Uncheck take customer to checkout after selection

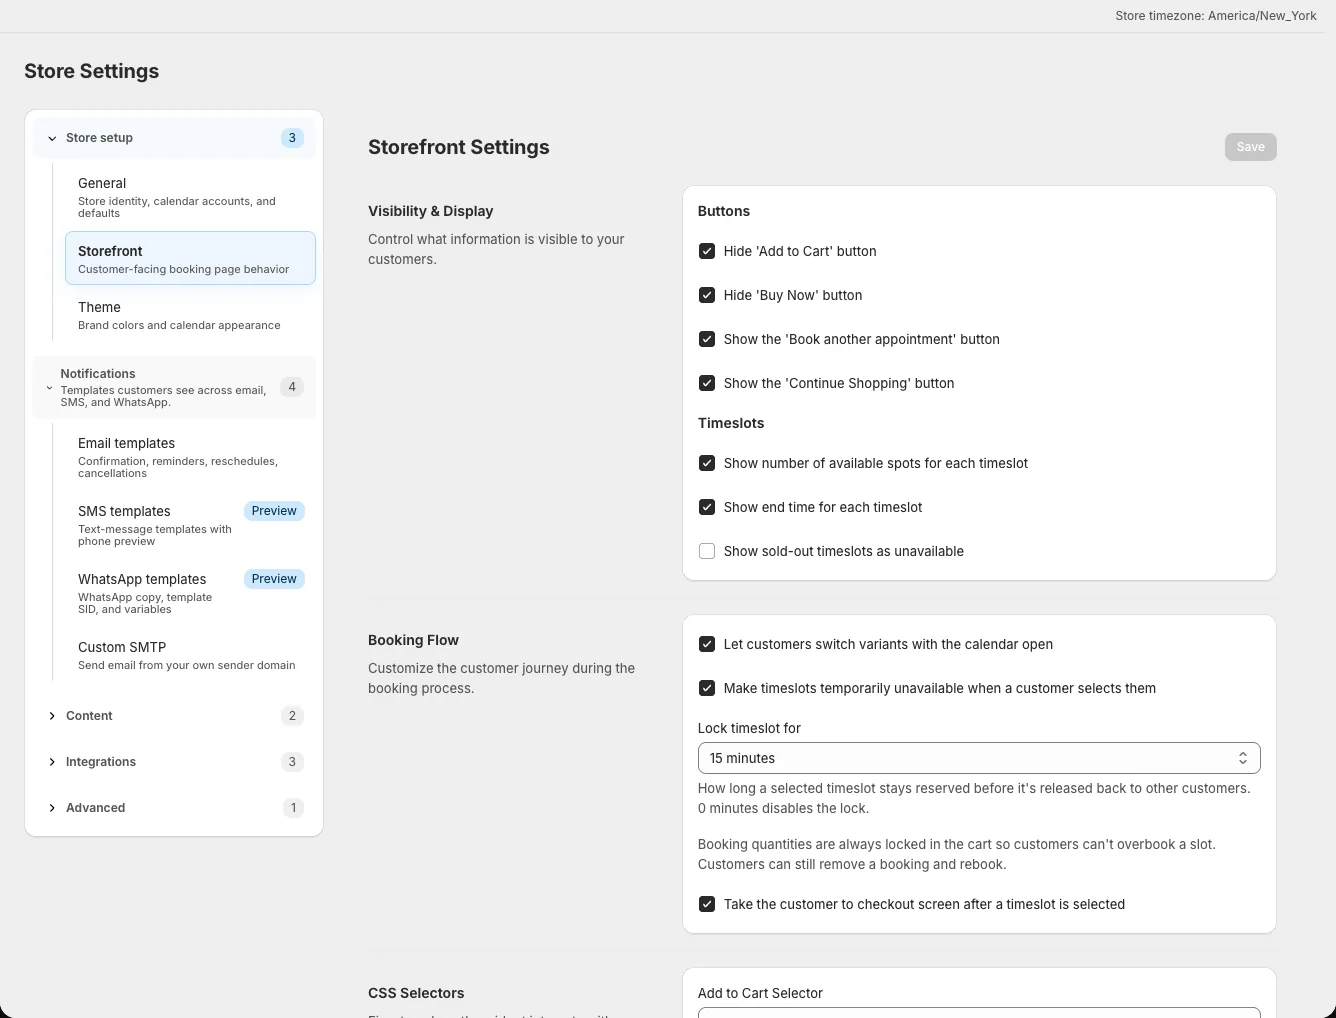707,904
